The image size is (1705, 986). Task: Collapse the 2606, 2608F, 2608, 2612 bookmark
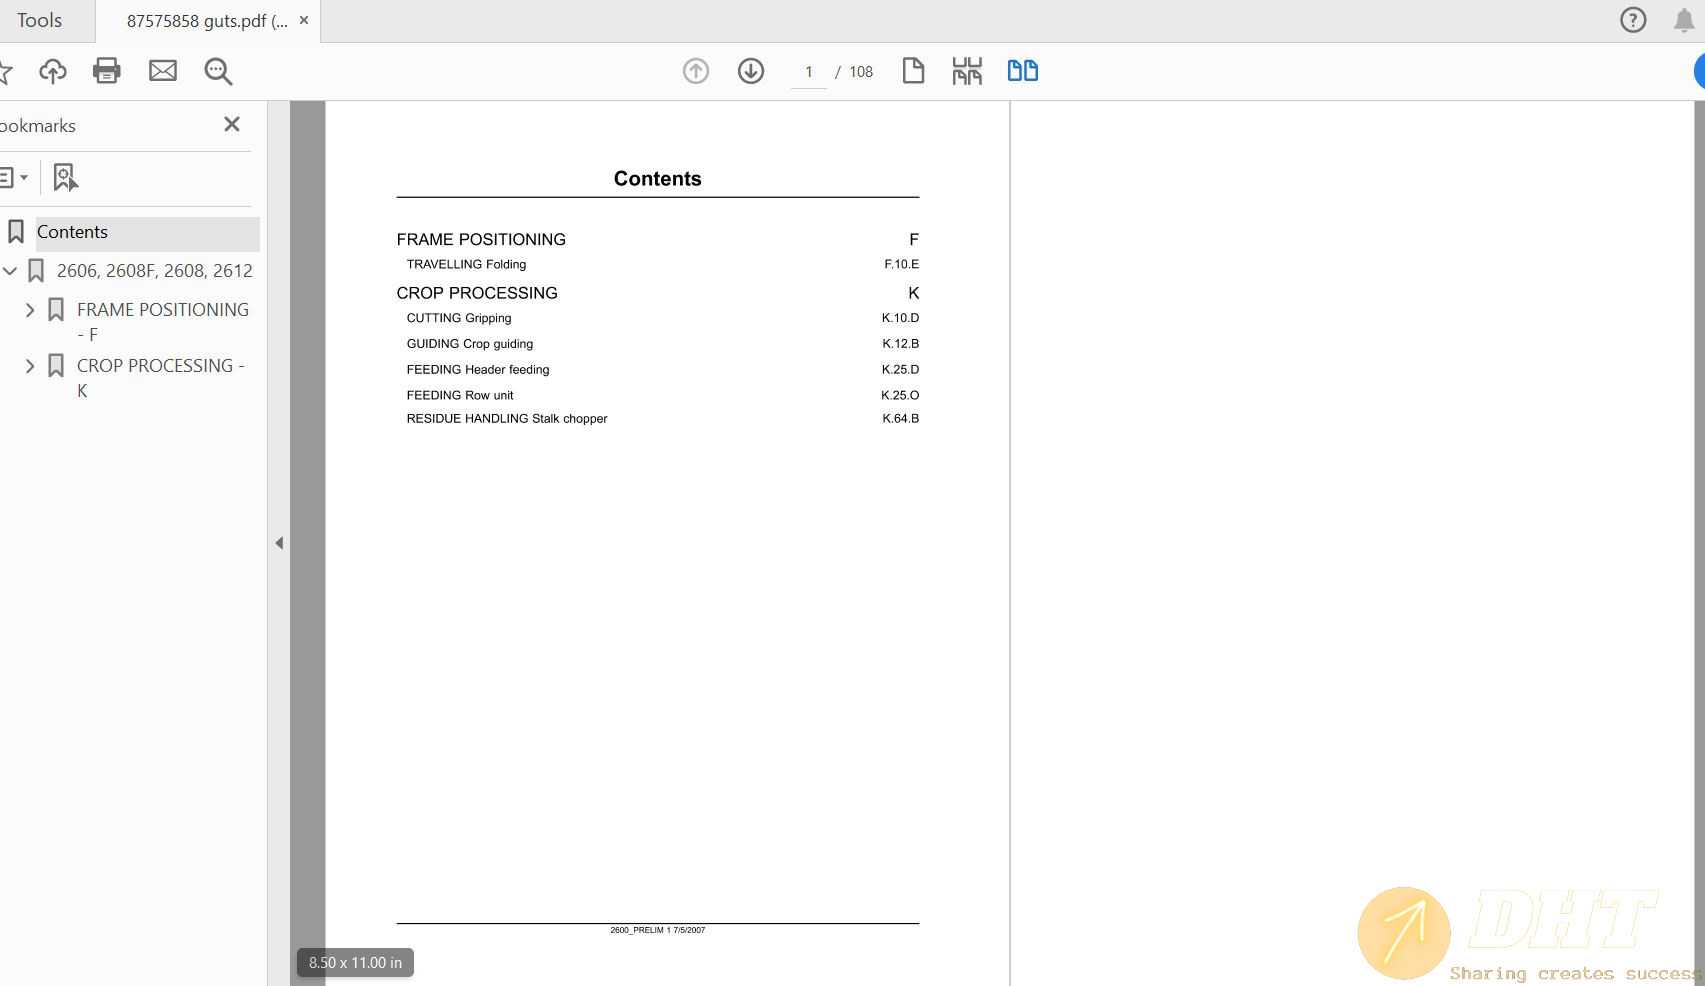10,271
